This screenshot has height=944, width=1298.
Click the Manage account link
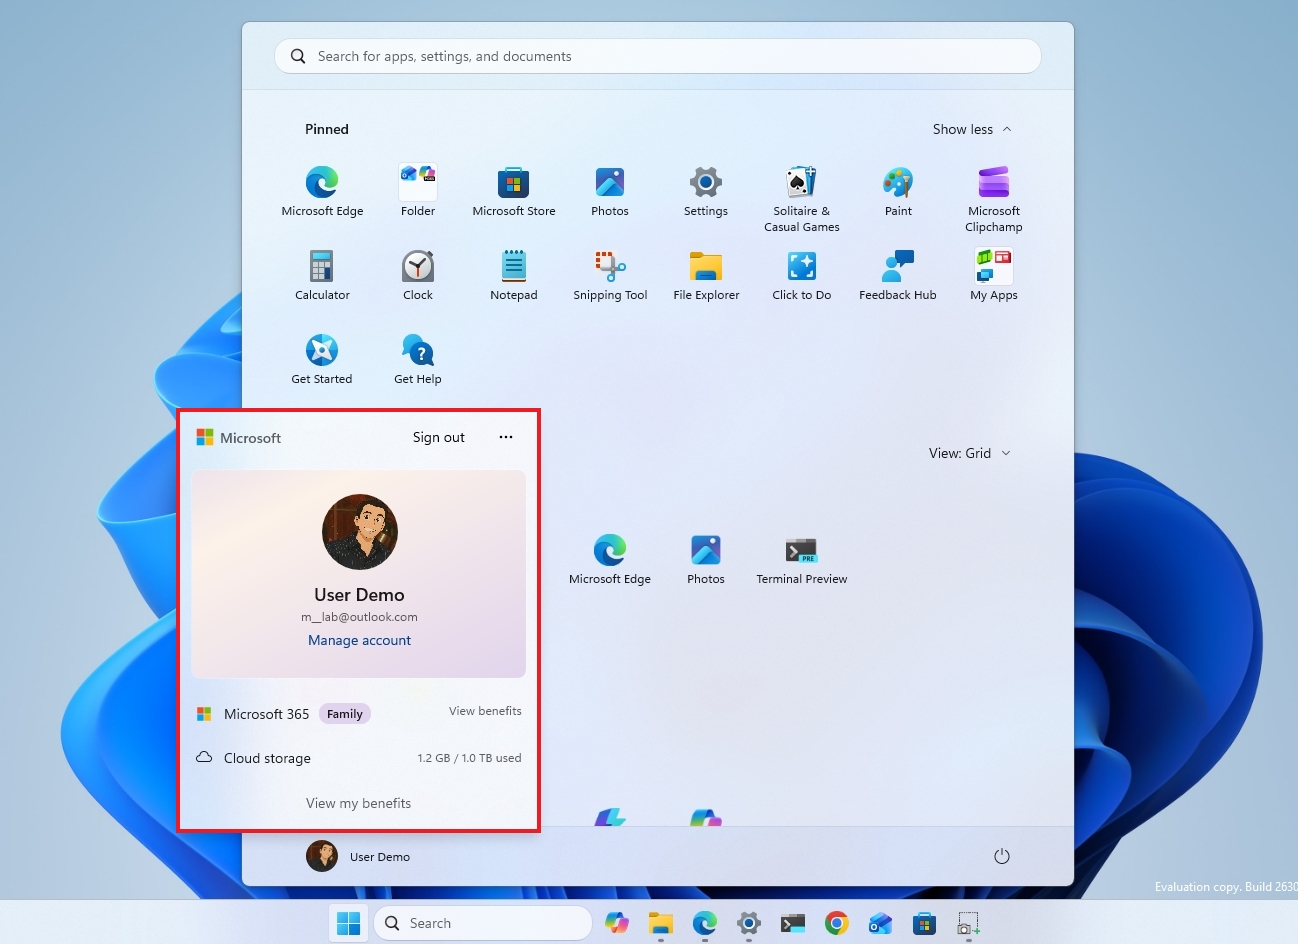pyautogui.click(x=359, y=640)
